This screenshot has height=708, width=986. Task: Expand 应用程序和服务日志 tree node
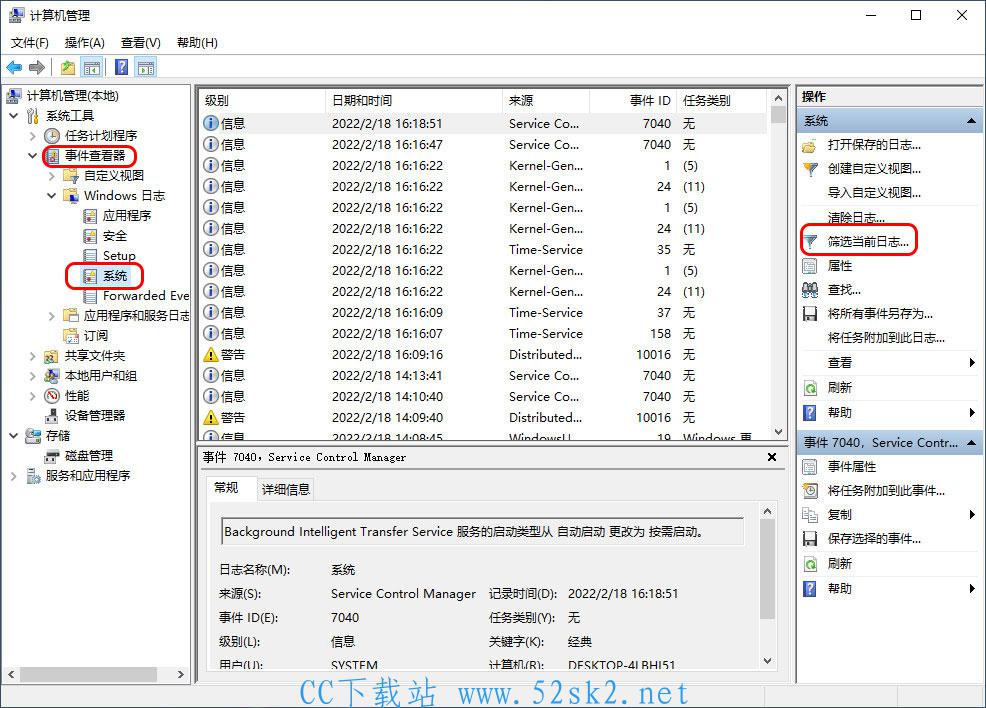pos(52,316)
